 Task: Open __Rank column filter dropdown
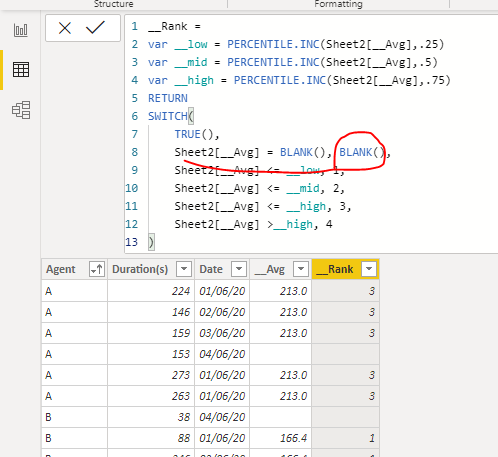[x=369, y=269]
